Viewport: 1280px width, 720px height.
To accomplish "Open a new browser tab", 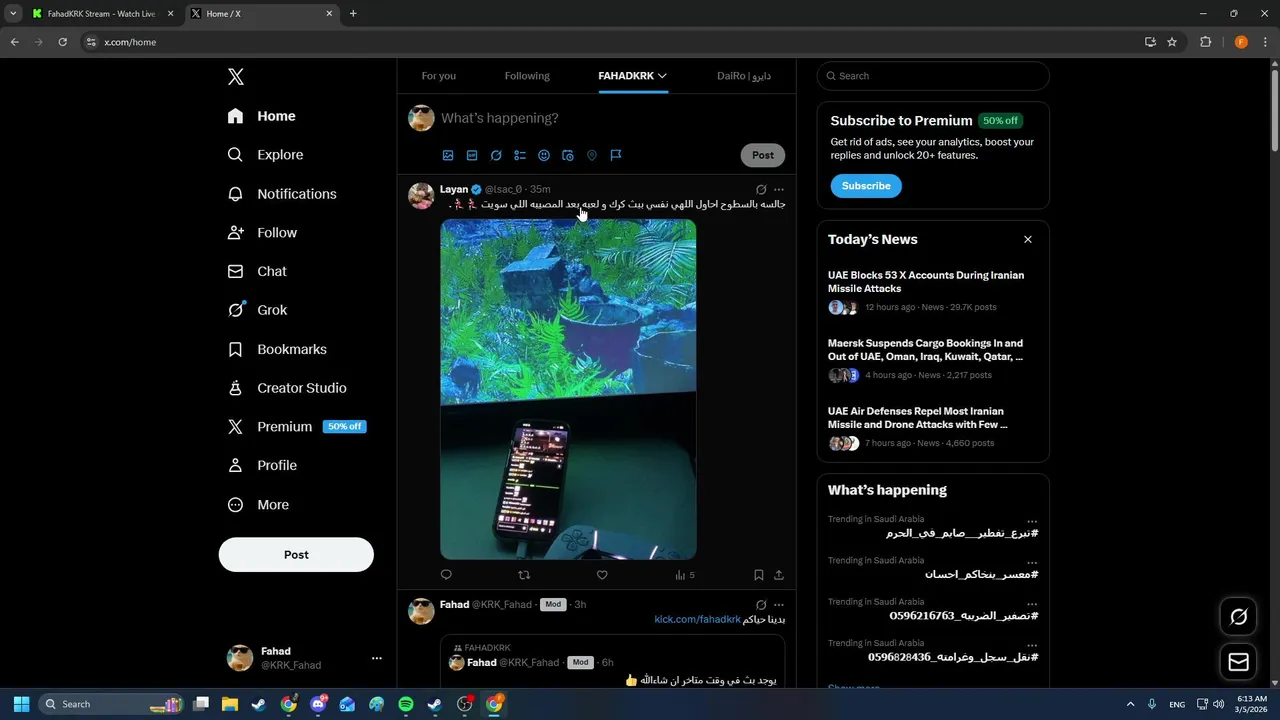I will (353, 14).
